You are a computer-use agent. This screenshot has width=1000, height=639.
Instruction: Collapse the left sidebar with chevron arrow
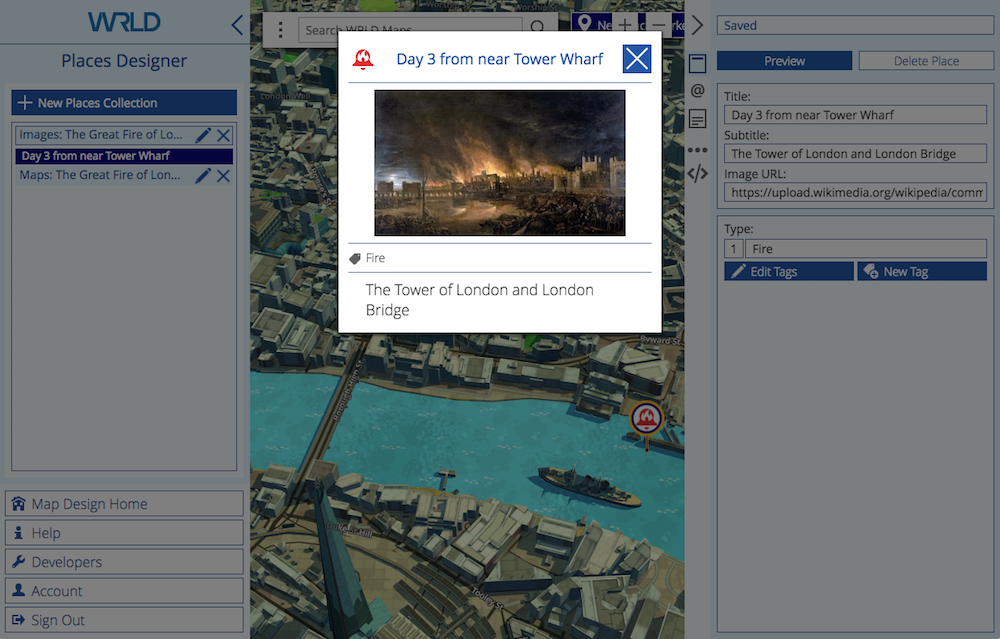[x=237, y=25]
